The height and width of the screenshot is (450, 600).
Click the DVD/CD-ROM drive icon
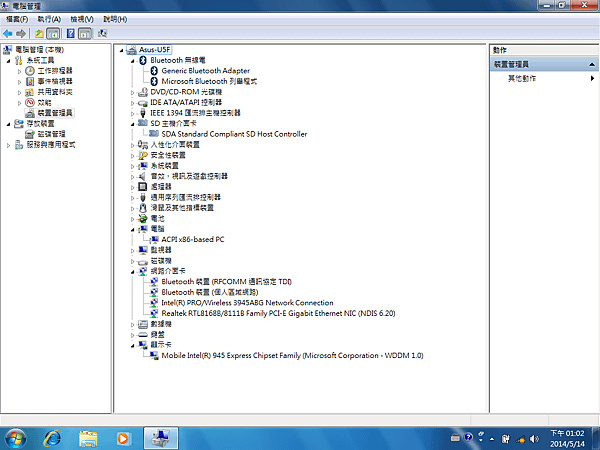click(x=143, y=92)
